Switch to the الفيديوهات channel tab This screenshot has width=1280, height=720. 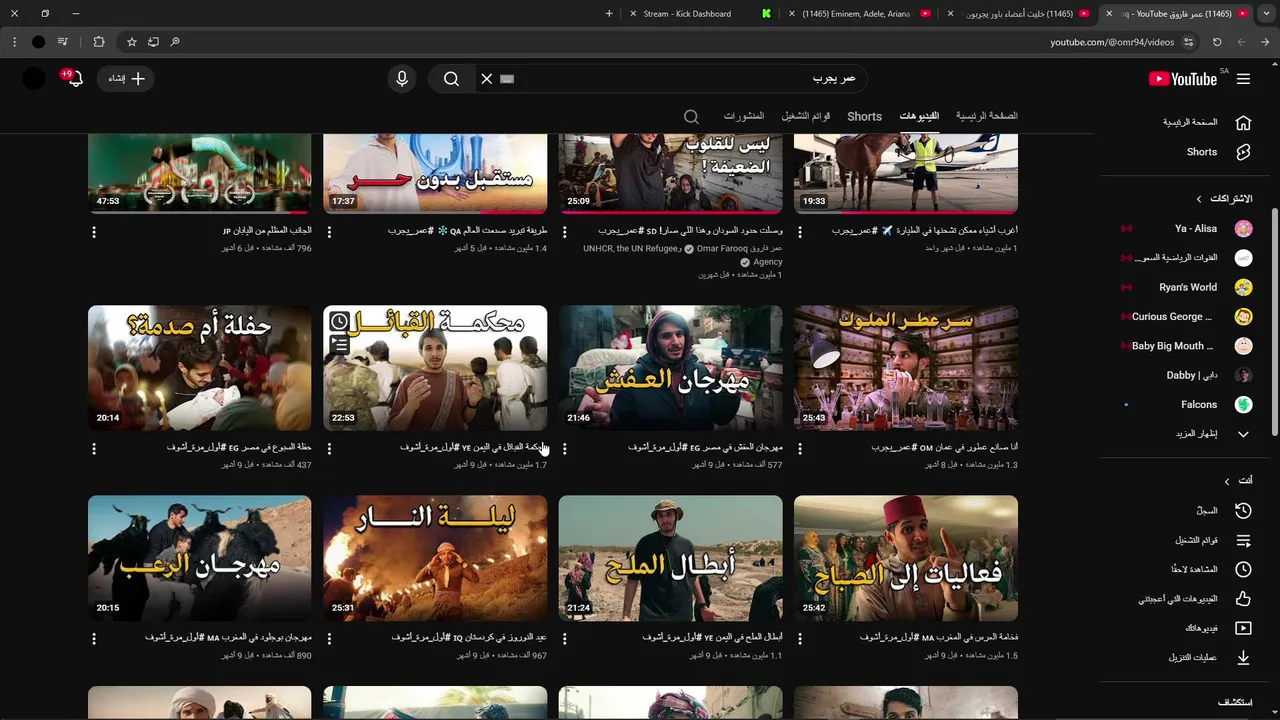919,117
